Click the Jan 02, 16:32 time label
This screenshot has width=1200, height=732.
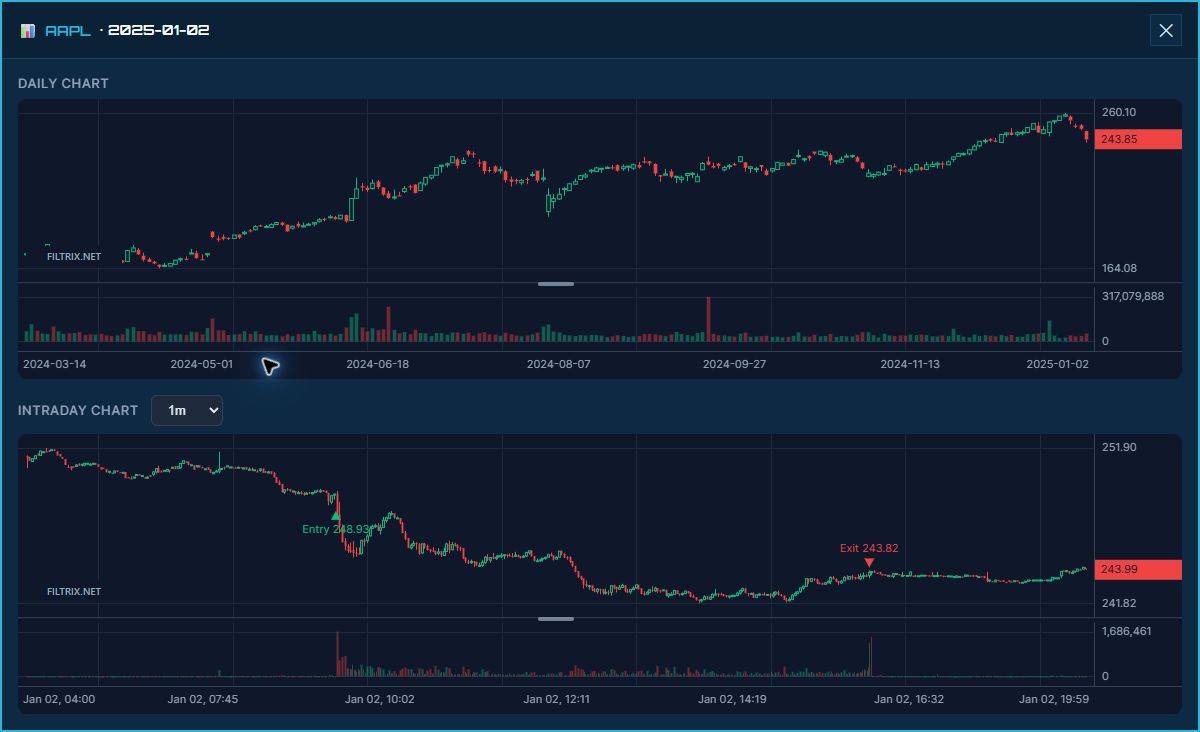[909, 699]
